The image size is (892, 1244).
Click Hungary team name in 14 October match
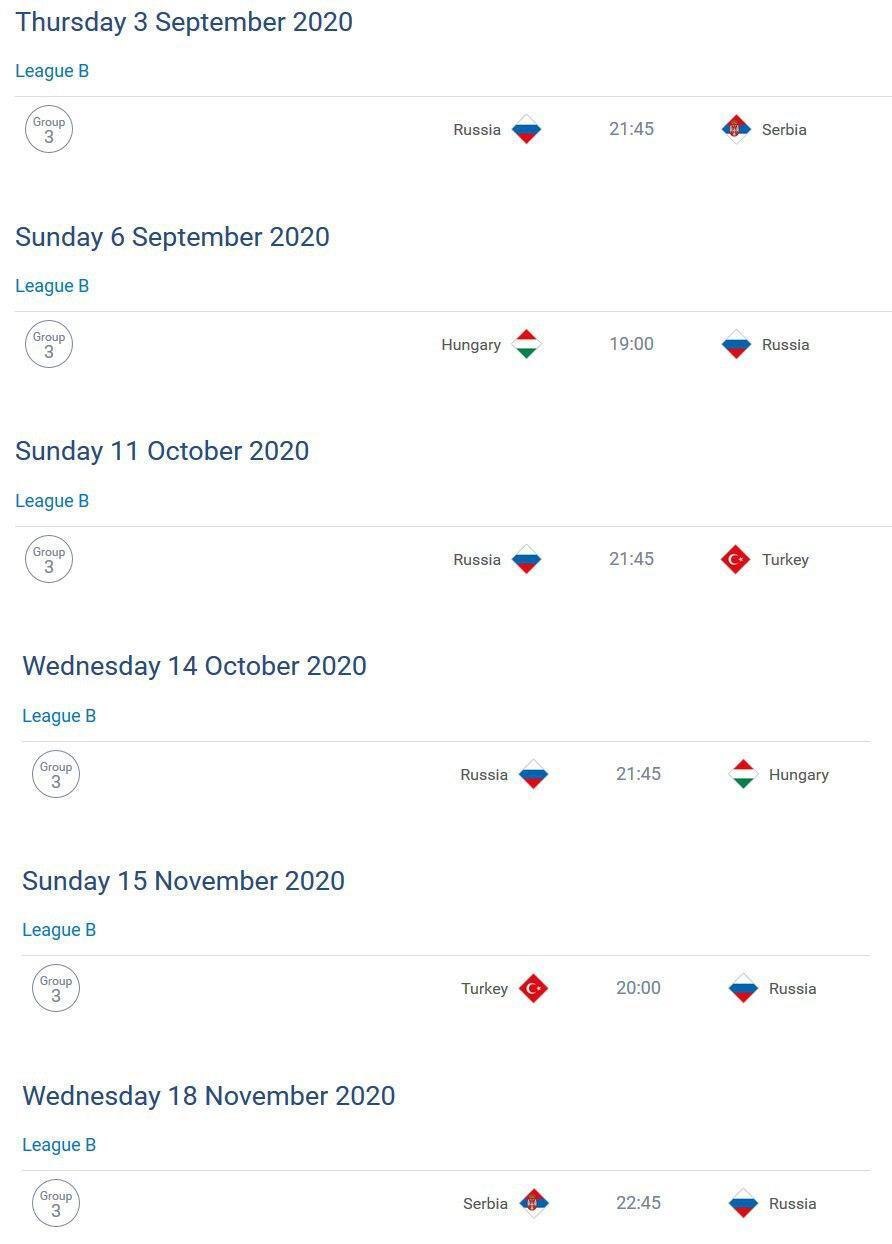799,774
